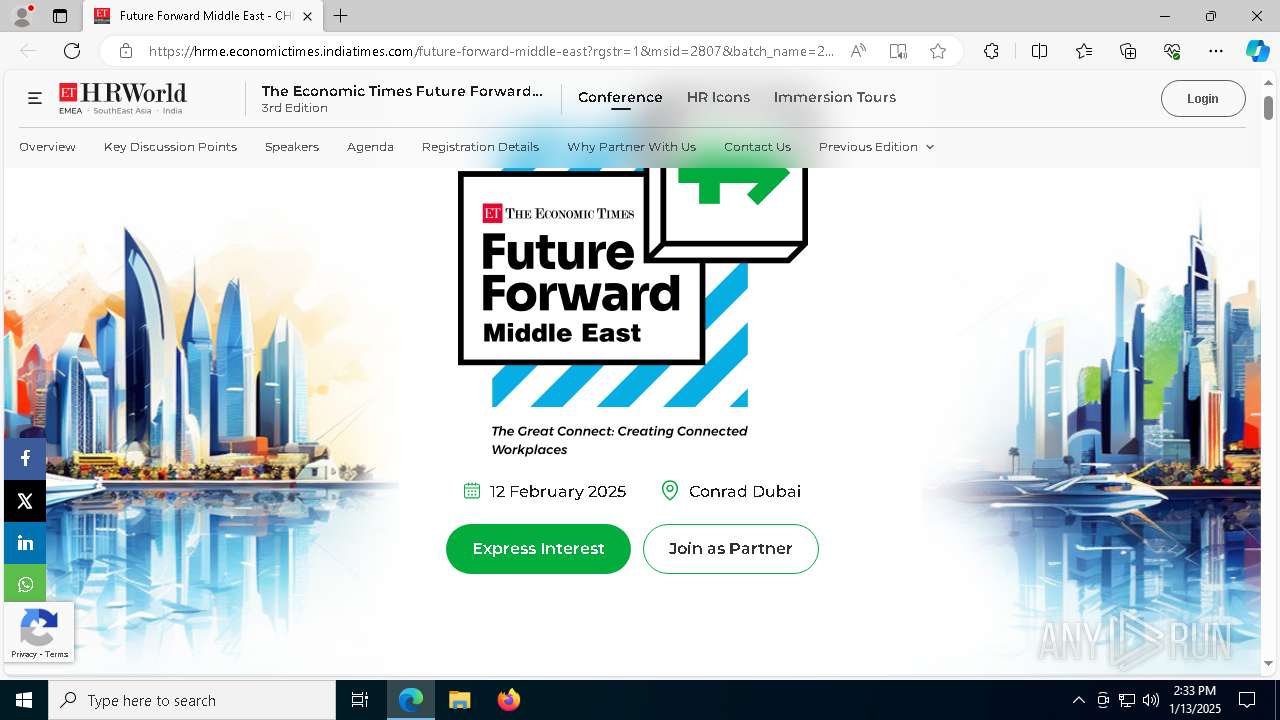
Task: Open Copilot sidebar icon
Action: coord(1257,51)
